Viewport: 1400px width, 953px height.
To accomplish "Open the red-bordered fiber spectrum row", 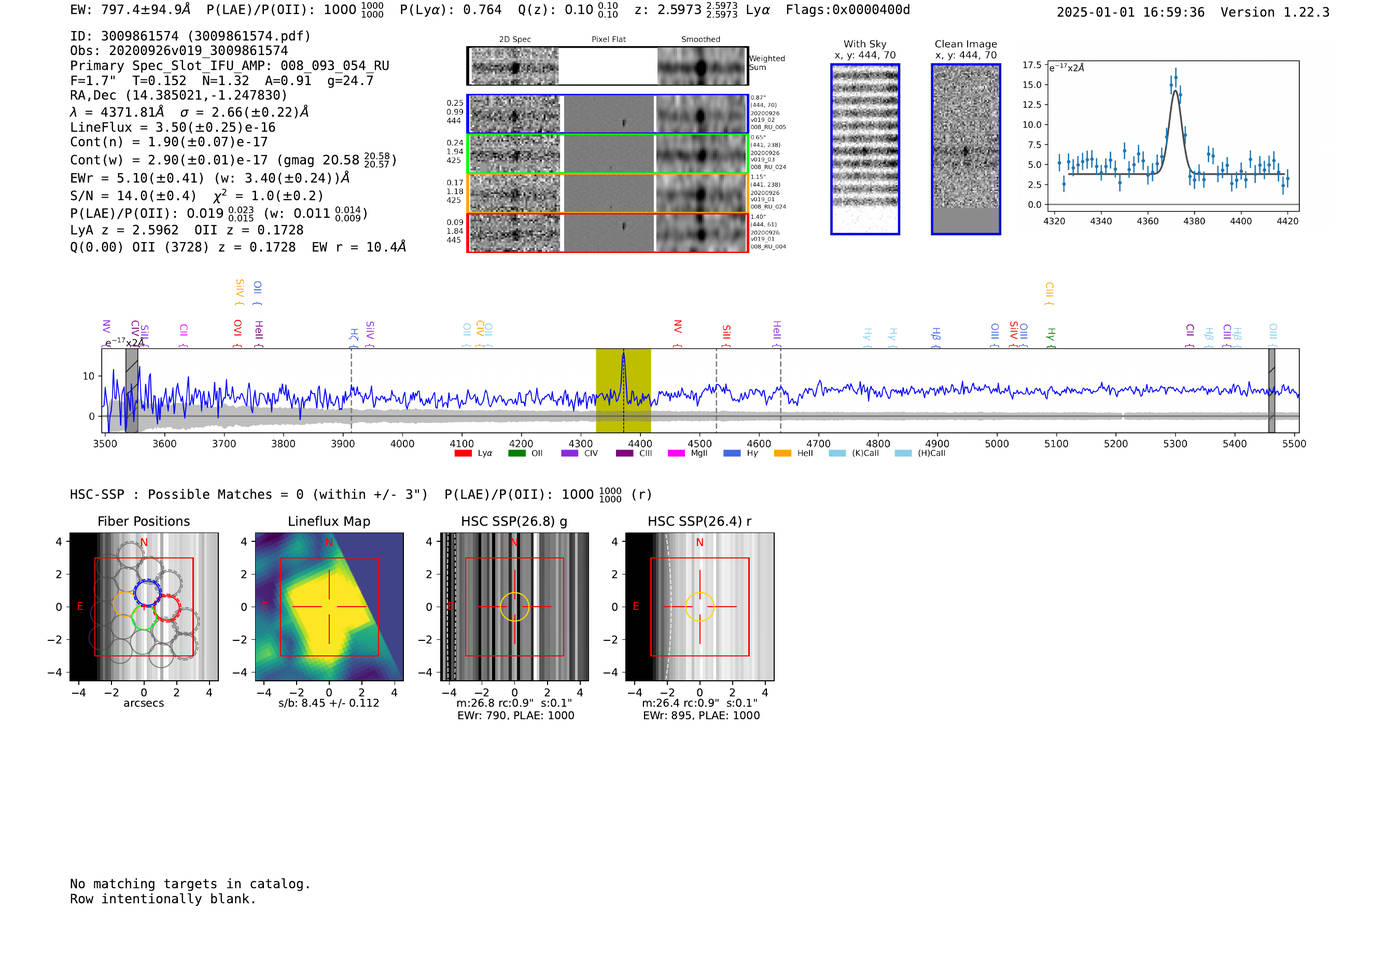I will (607, 232).
